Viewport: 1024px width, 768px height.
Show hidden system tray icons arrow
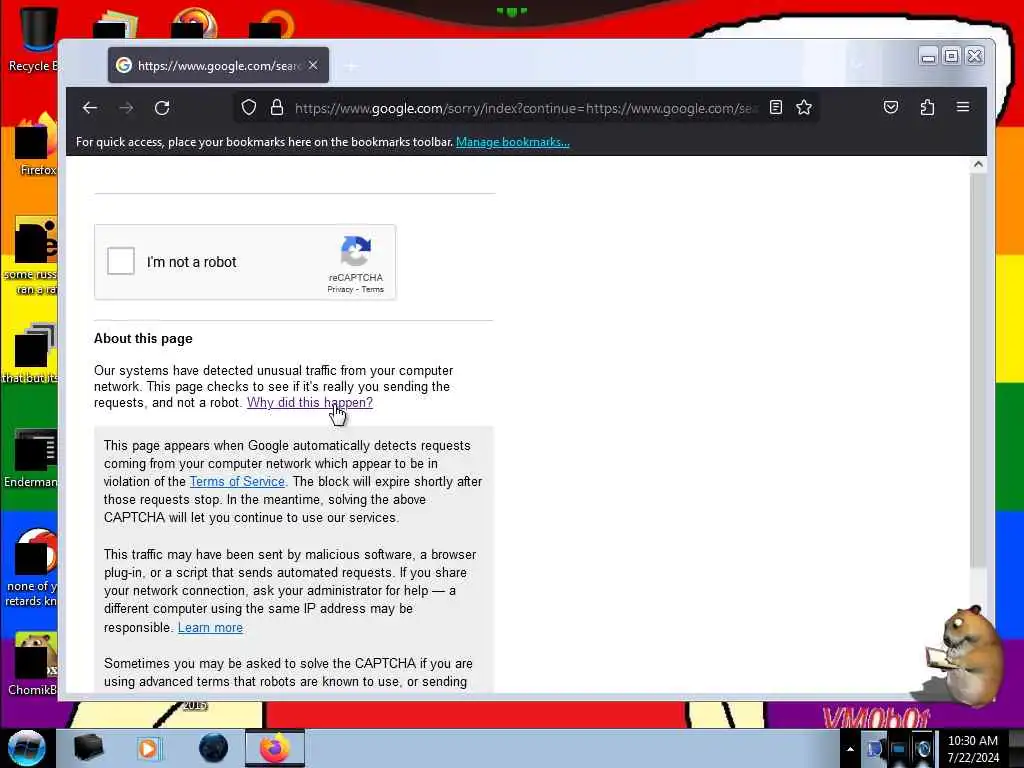[850, 749]
